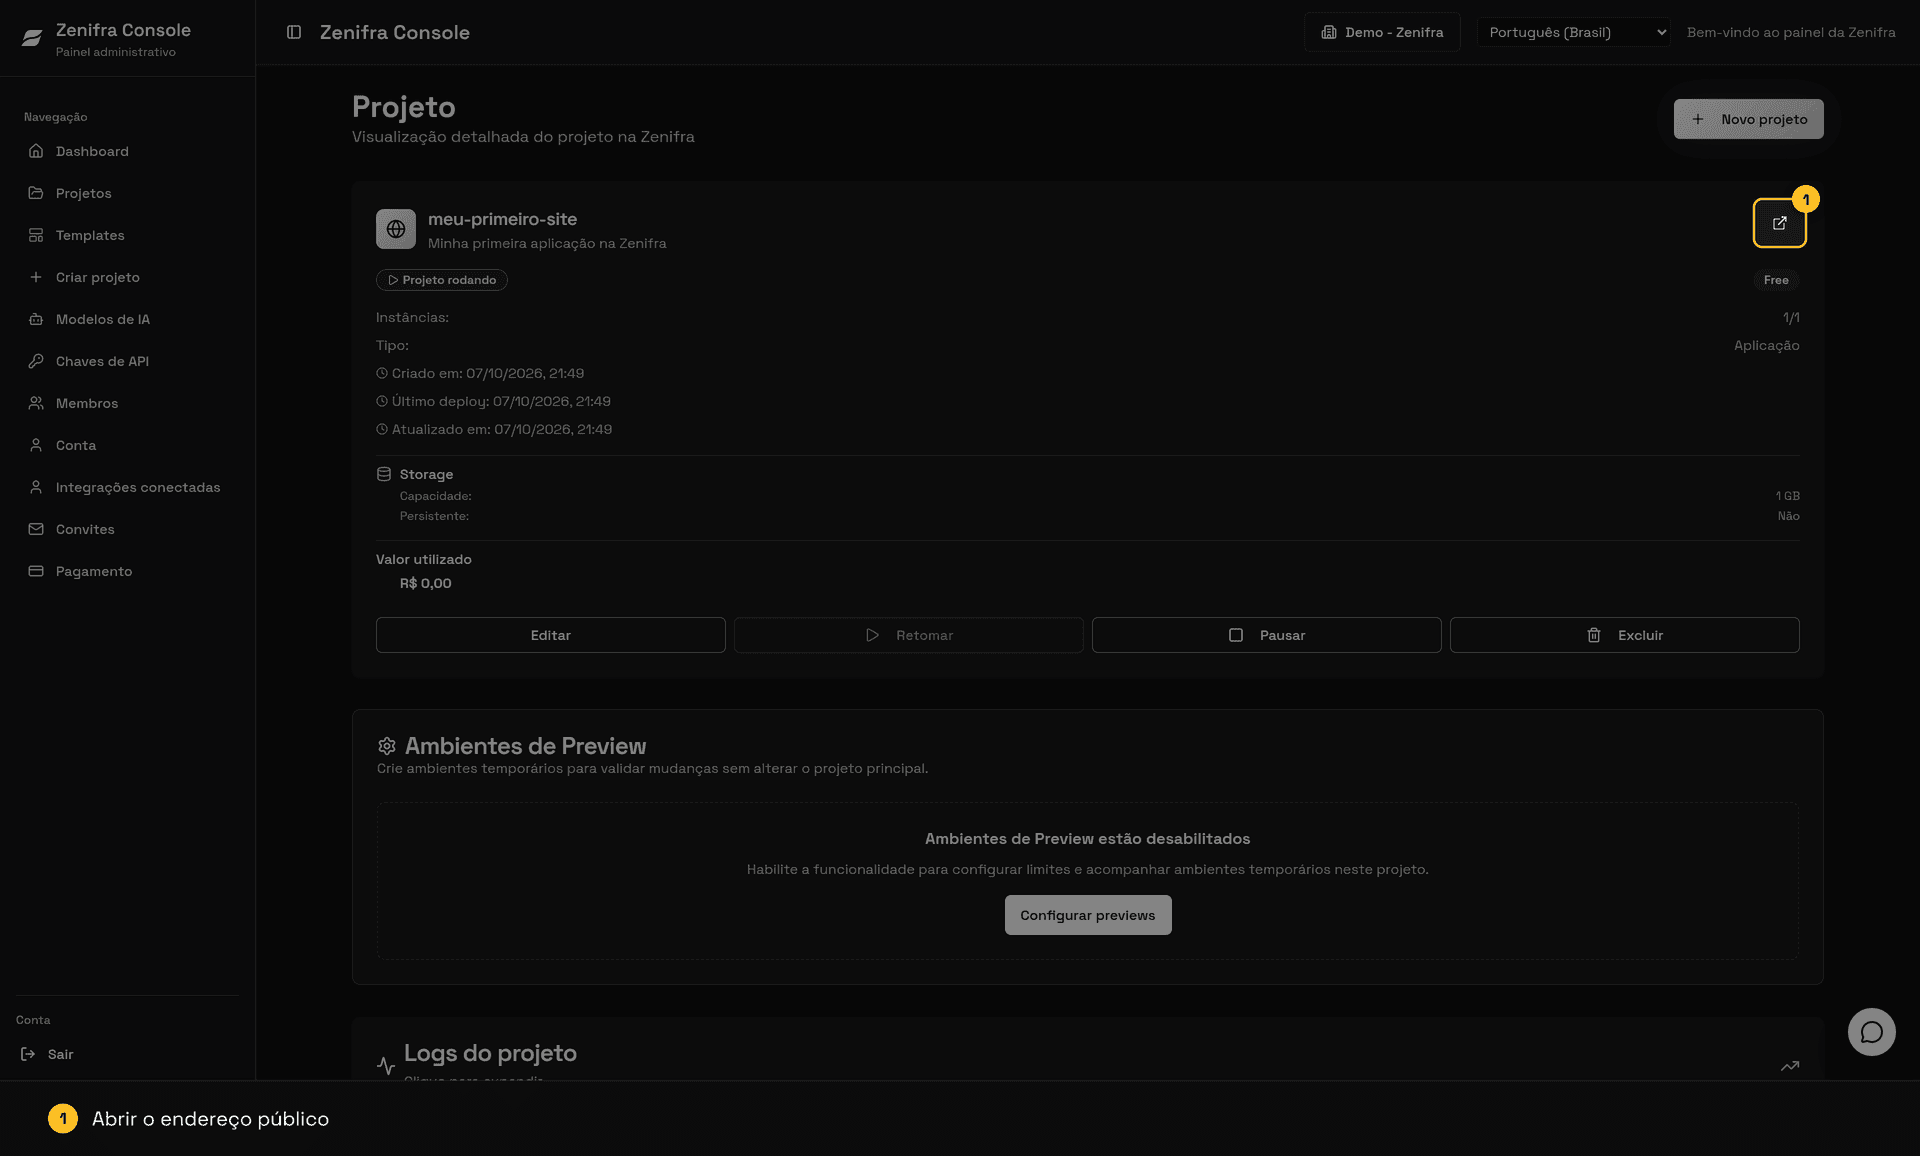This screenshot has width=1920, height=1156.
Task: Click the Configurar previews button
Action: 1087,915
